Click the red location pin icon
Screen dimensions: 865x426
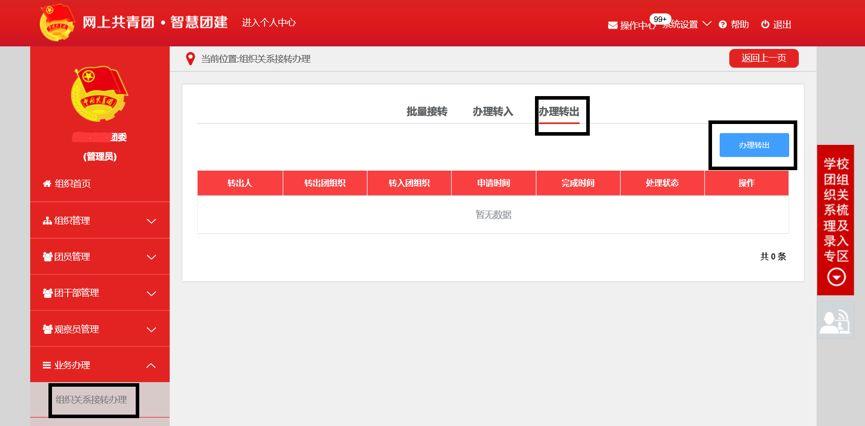(190, 59)
